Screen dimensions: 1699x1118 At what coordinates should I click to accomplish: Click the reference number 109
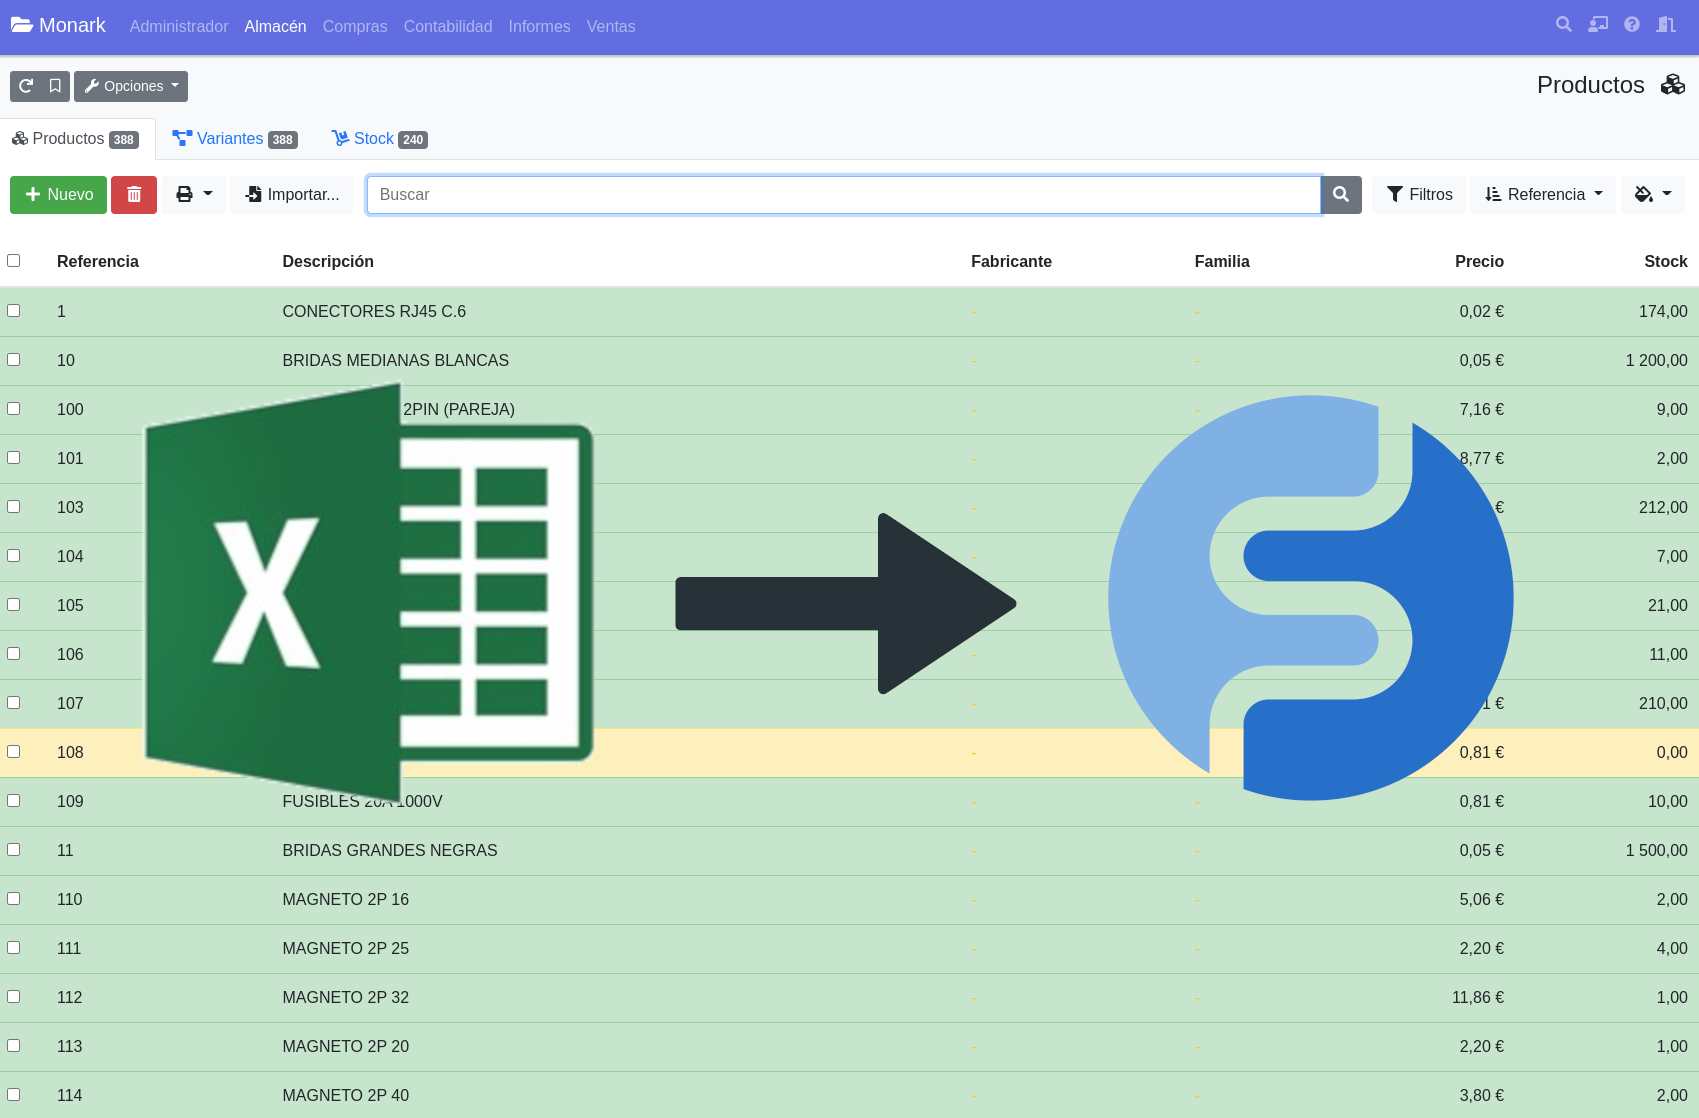pyautogui.click(x=70, y=801)
